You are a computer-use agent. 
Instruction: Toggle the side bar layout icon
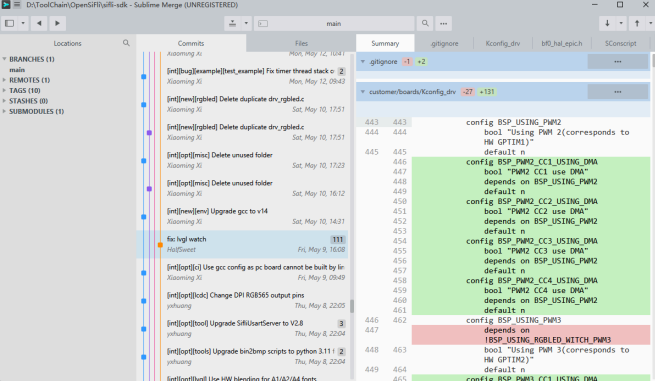coord(9,23)
